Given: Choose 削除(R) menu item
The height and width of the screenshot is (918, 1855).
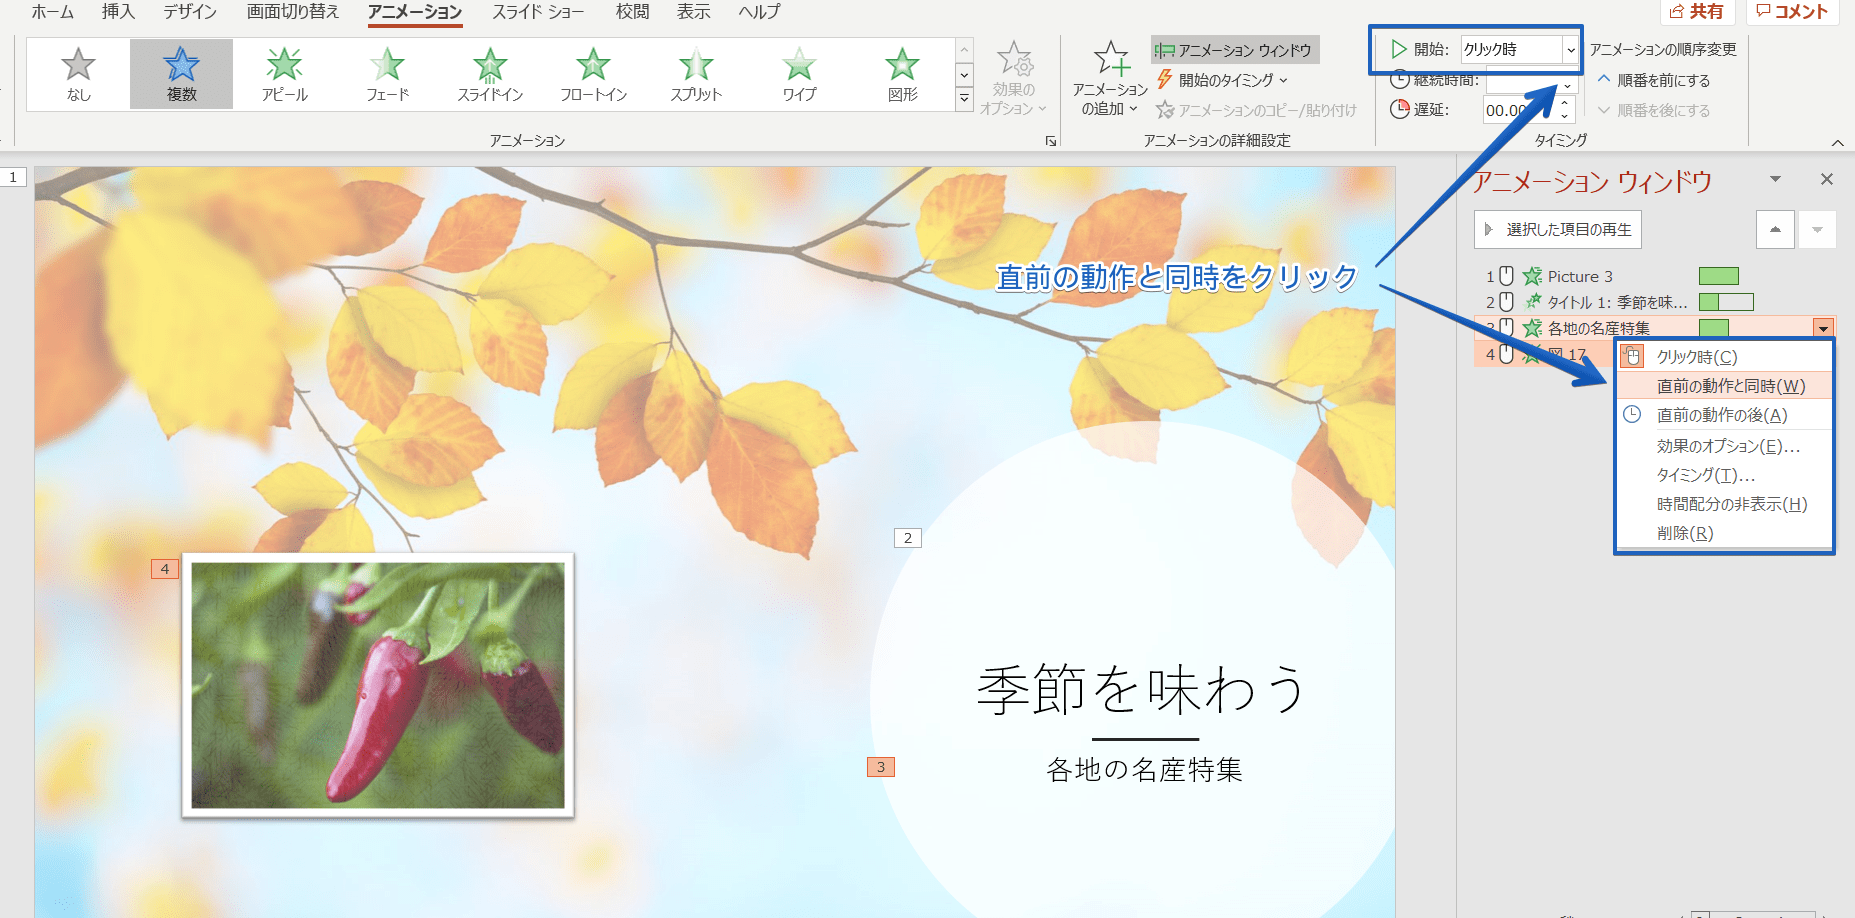Looking at the screenshot, I should [1725, 533].
